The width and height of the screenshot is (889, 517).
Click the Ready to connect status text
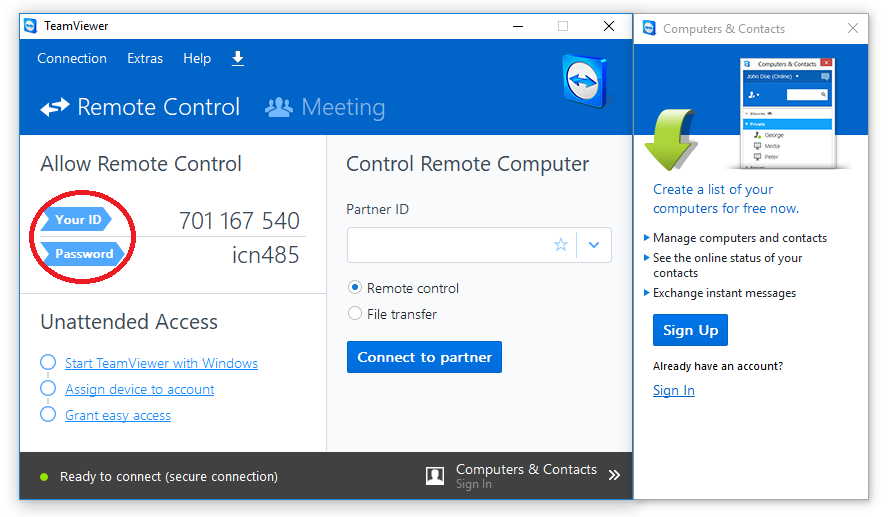coord(169,477)
